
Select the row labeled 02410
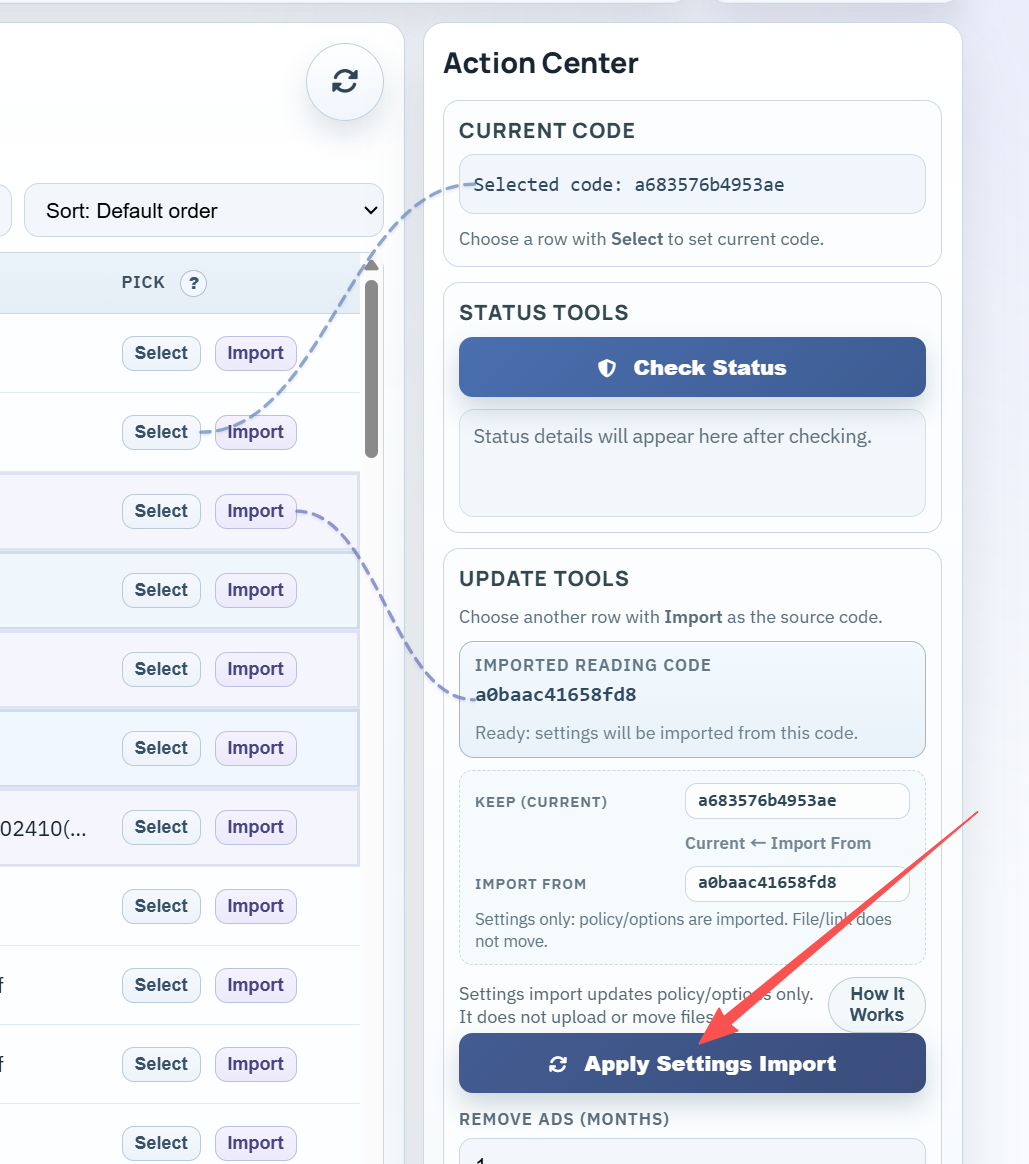(x=160, y=827)
